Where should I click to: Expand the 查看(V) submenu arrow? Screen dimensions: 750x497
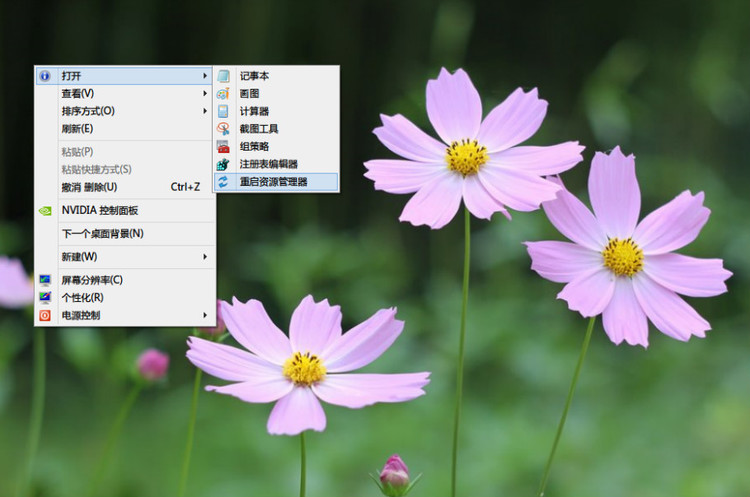coord(205,93)
